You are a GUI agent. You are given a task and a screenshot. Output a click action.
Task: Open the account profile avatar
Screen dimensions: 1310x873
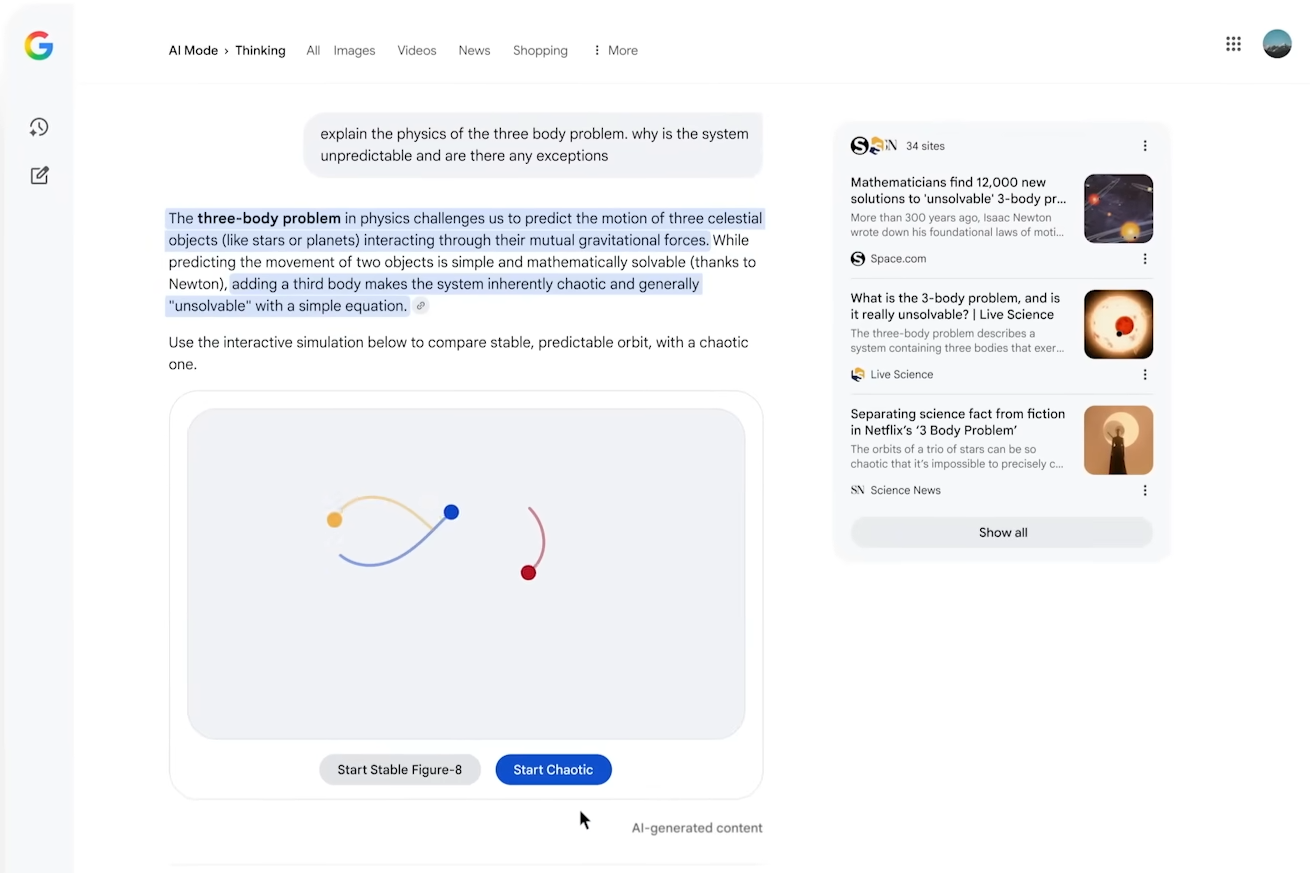click(x=1277, y=44)
